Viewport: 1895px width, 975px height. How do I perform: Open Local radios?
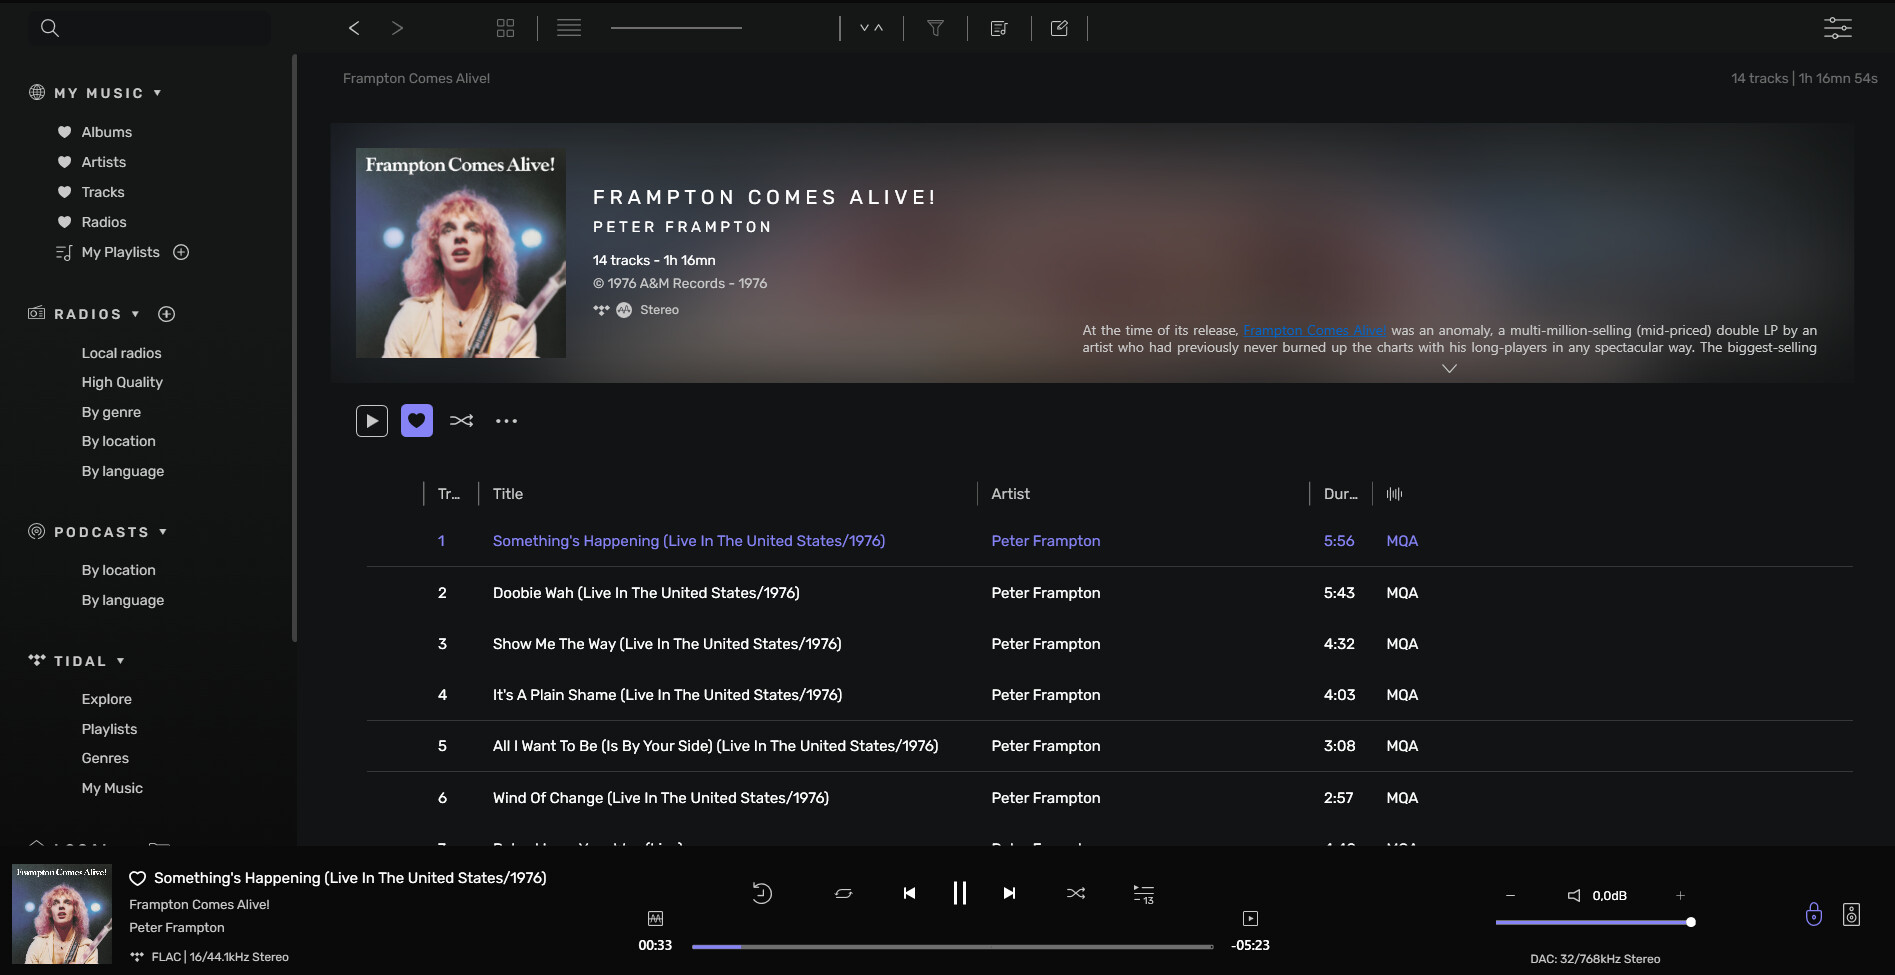(121, 353)
